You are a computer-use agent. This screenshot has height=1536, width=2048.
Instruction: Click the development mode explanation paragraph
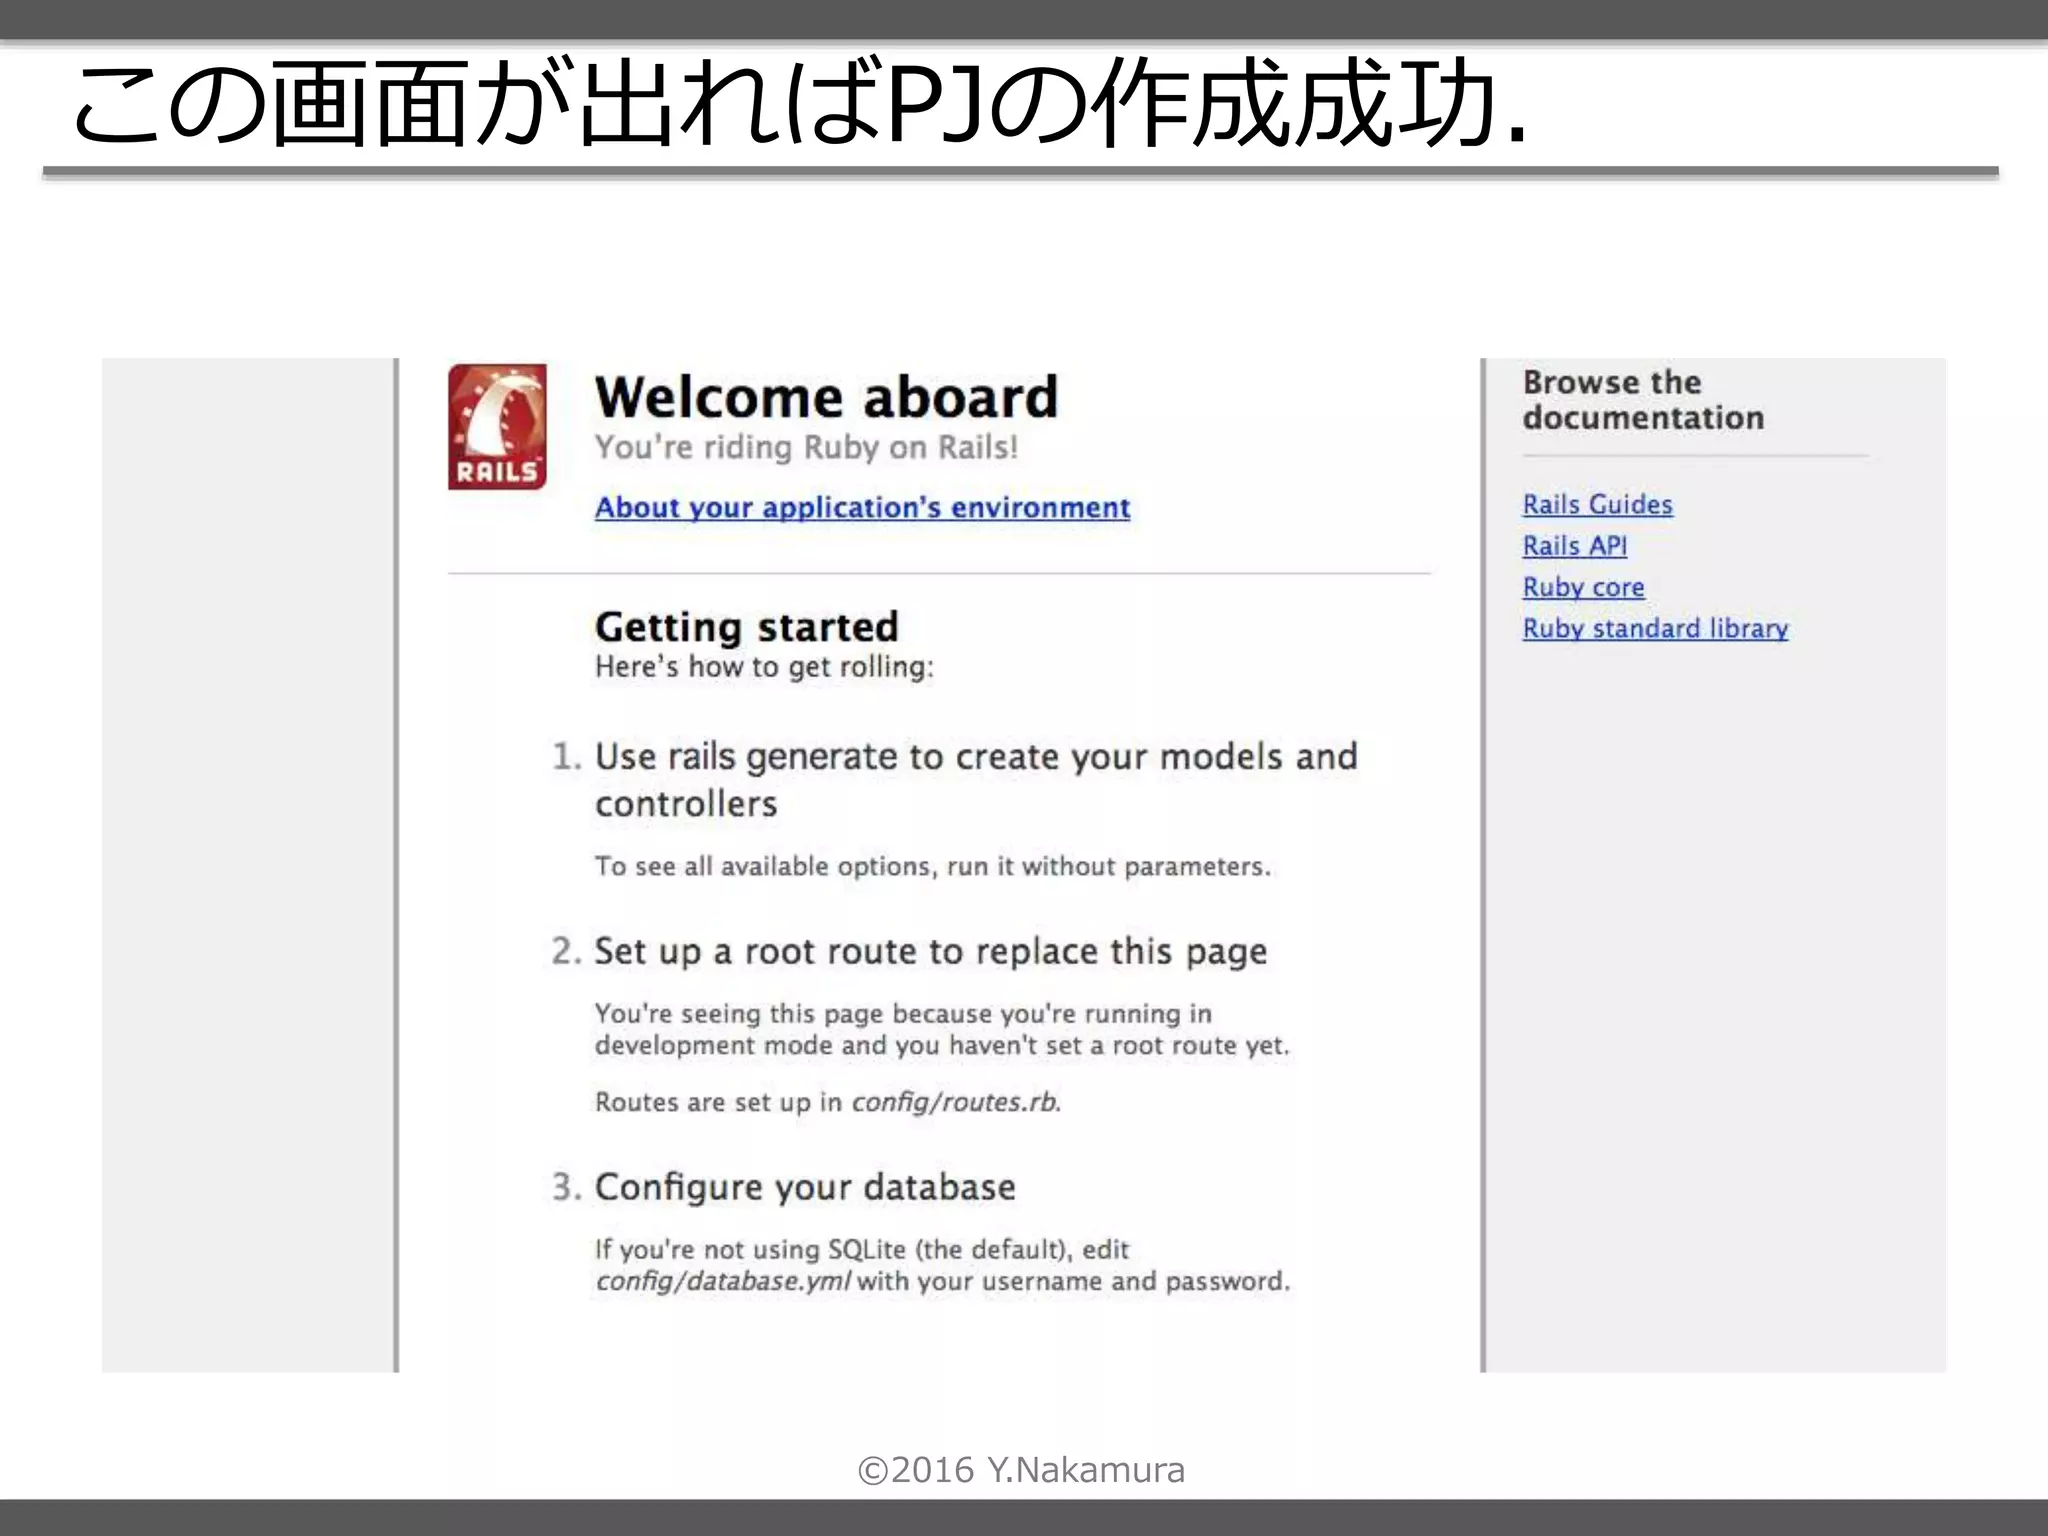point(941,1030)
